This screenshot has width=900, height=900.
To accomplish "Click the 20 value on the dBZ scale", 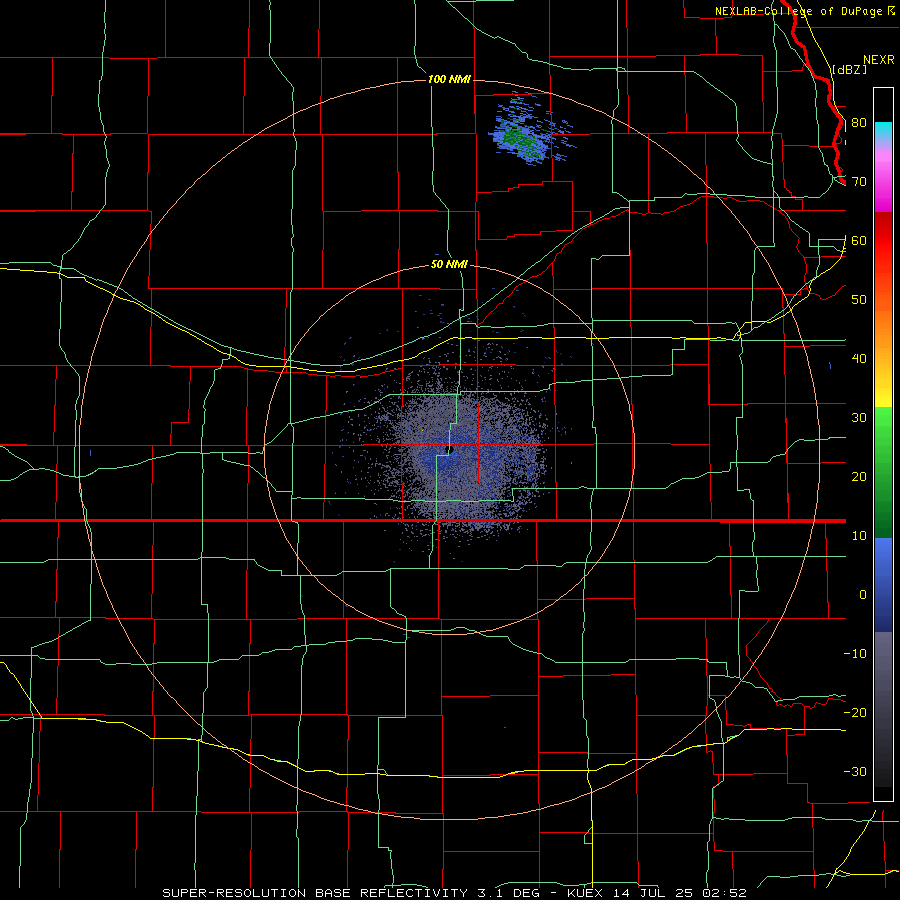I will point(859,477).
